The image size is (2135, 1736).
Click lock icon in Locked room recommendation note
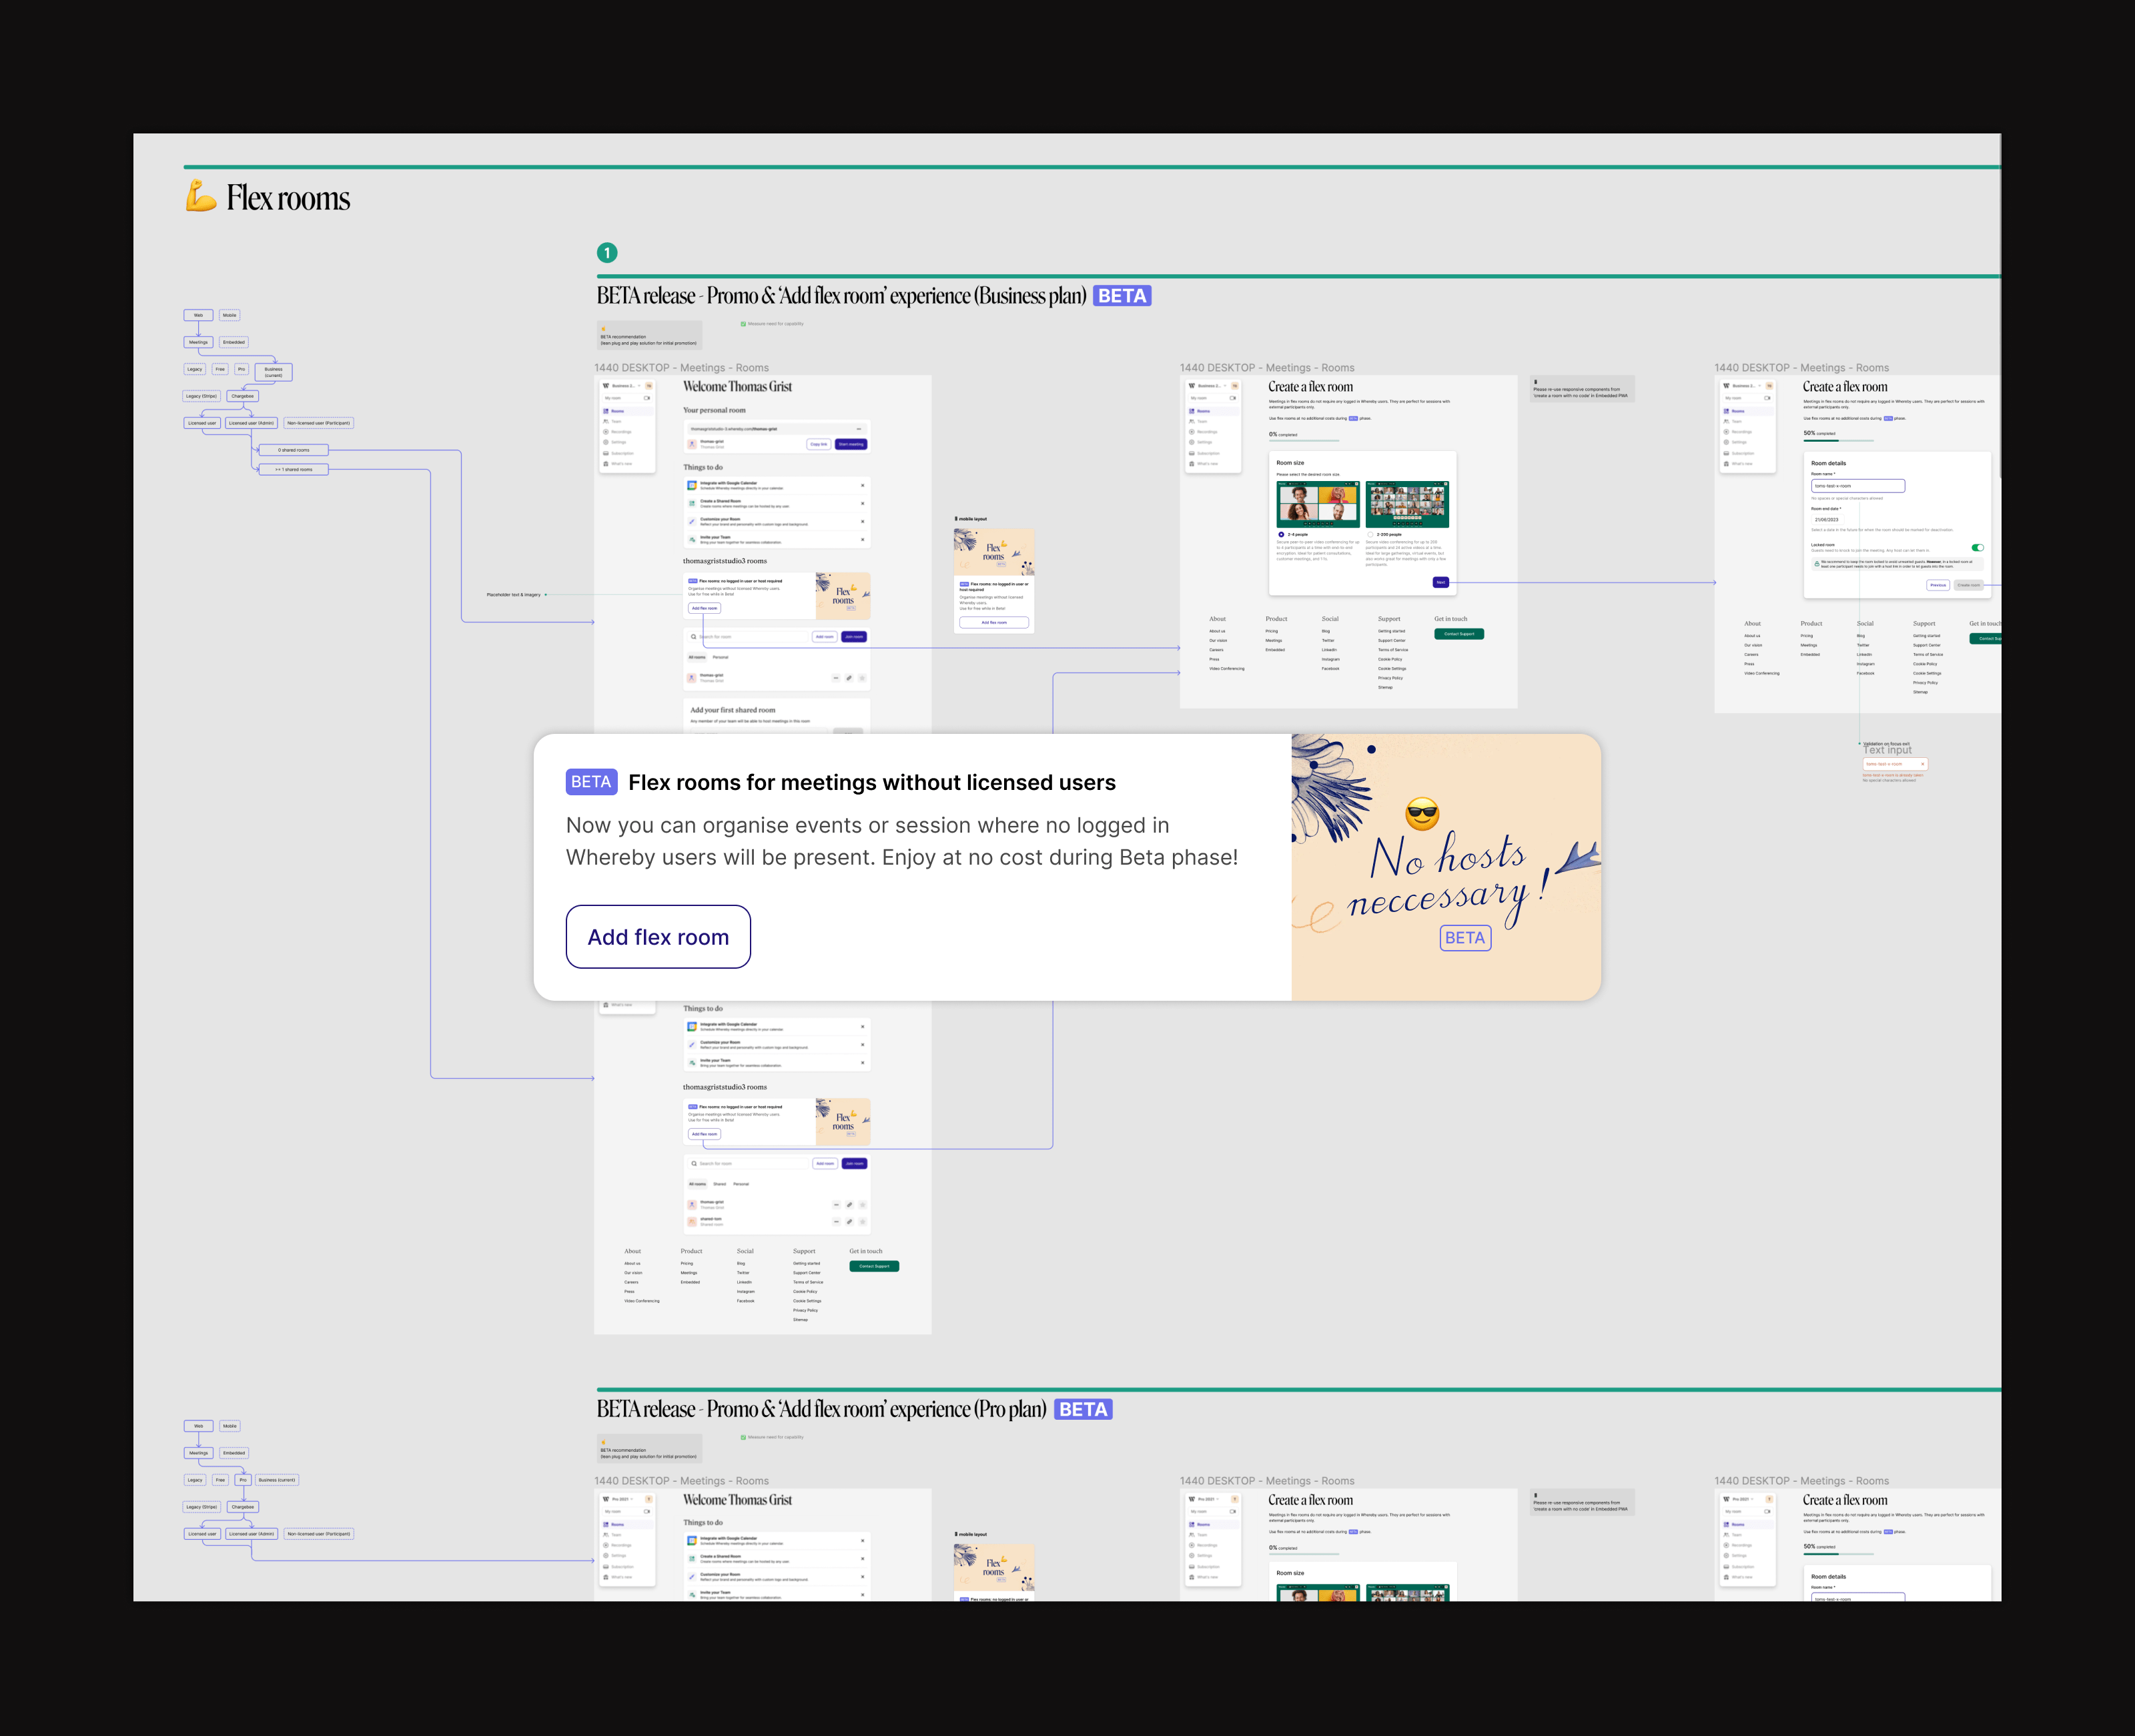(x=1817, y=564)
